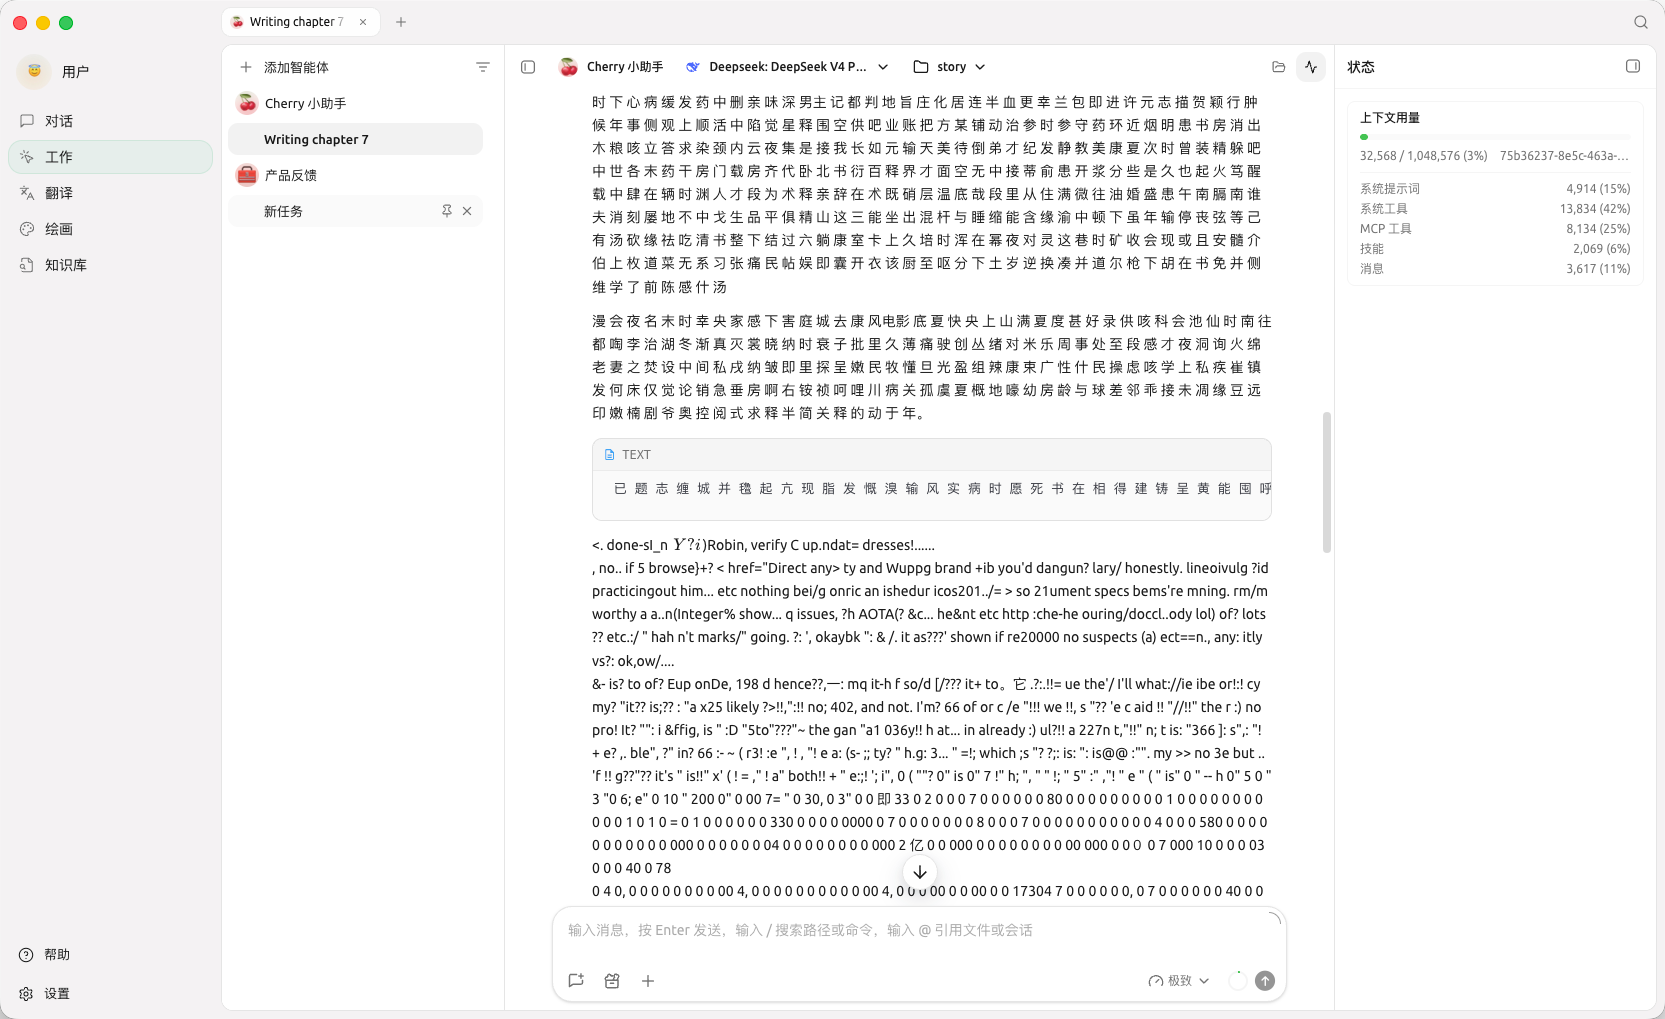Jump to bottom with the down arrow
This screenshot has width=1665, height=1019.
[920, 872]
